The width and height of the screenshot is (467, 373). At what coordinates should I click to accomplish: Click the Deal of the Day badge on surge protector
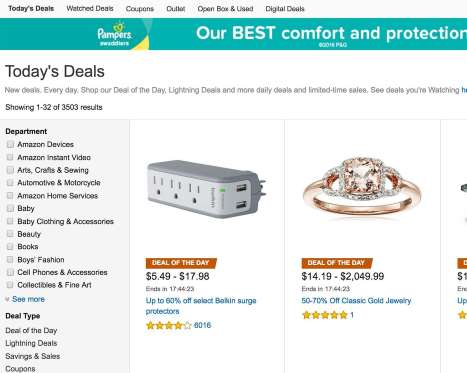181,263
